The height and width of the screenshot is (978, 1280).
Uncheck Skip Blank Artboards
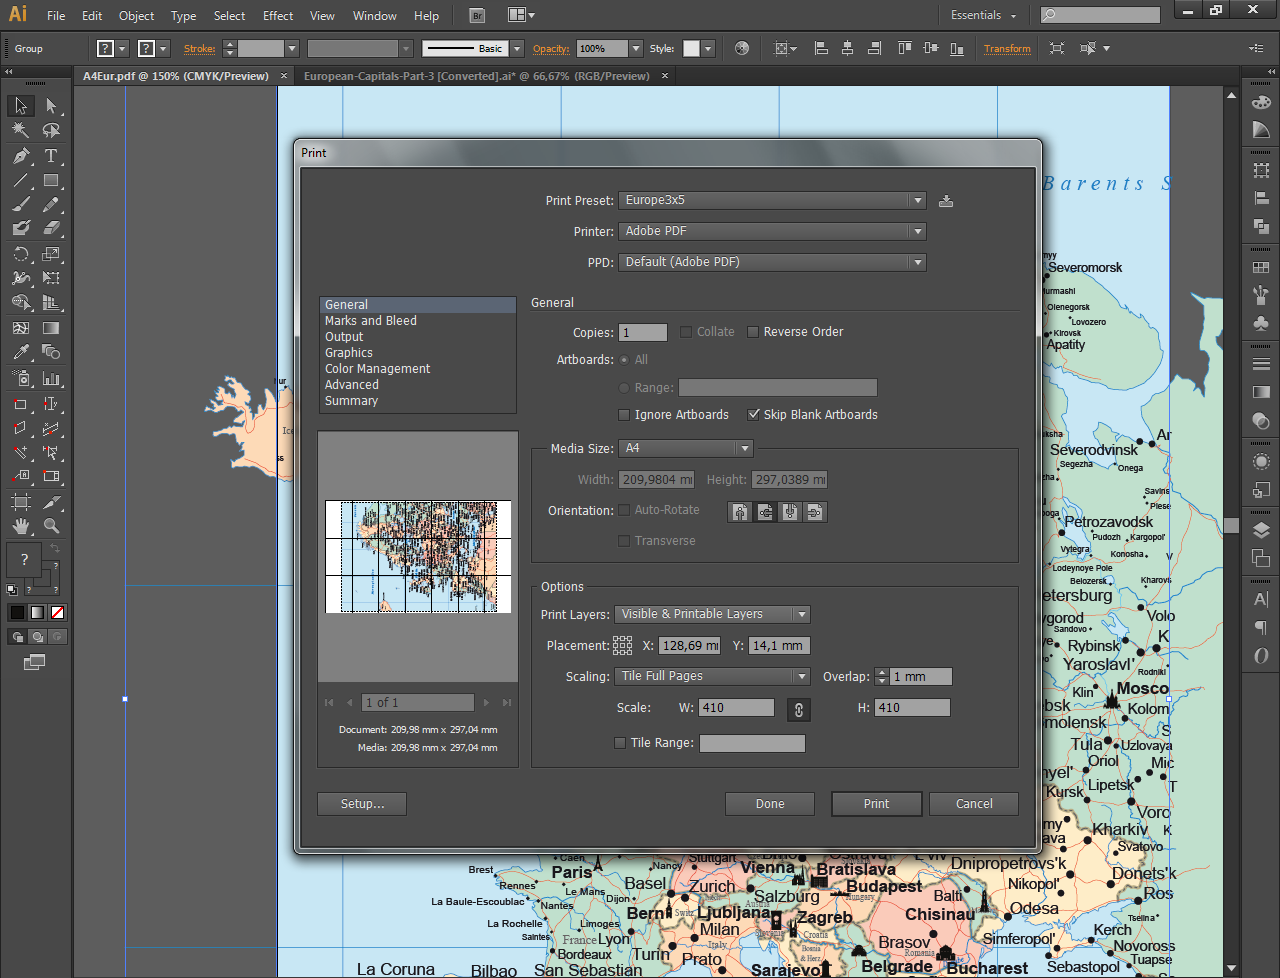753,414
